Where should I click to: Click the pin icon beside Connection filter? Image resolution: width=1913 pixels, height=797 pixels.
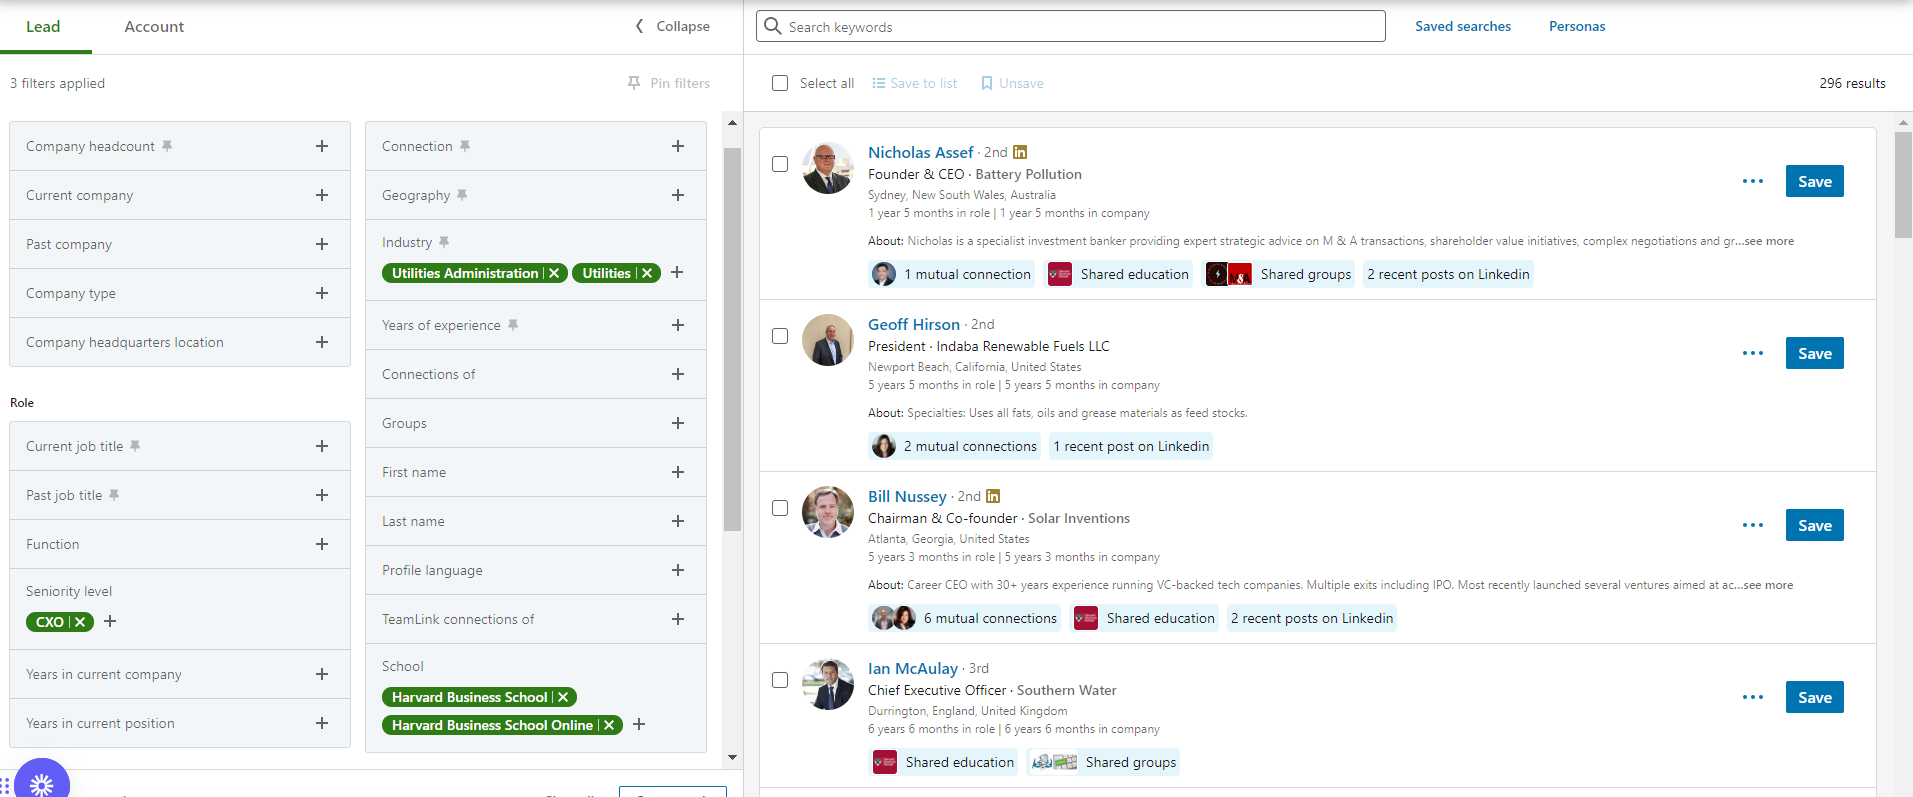click(x=465, y=146)
